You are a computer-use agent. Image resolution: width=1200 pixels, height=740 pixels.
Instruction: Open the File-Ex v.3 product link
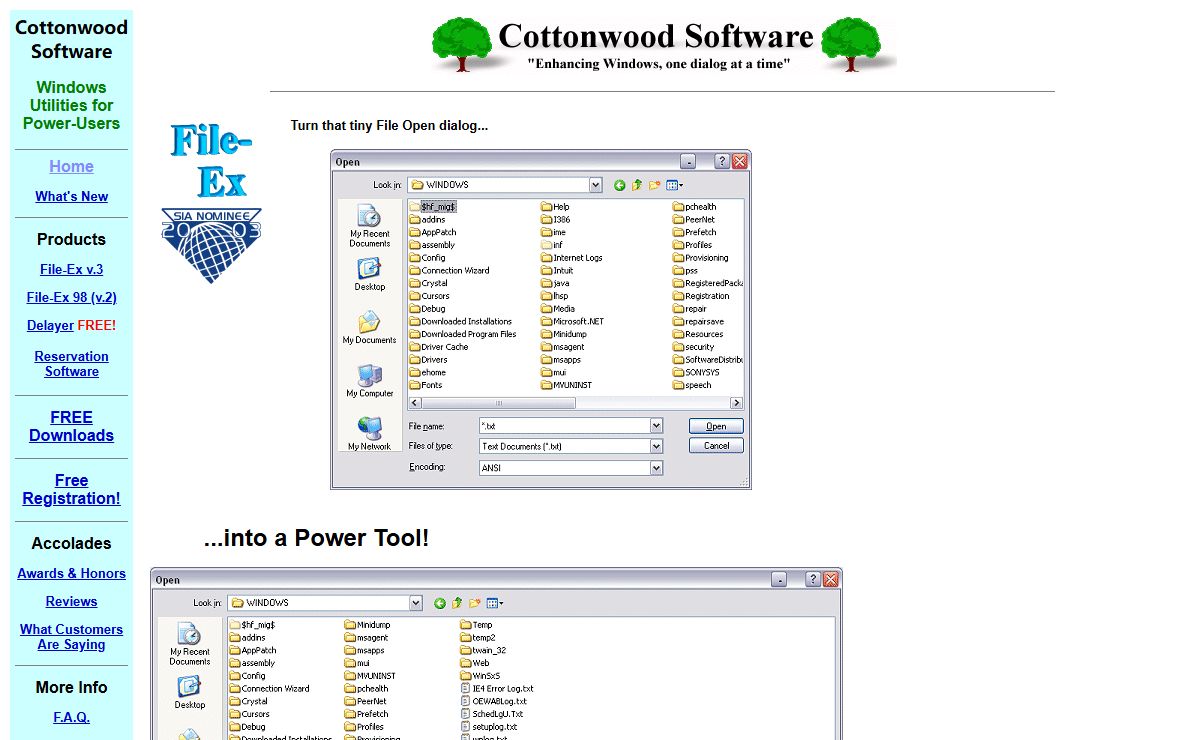pos(71,269)
